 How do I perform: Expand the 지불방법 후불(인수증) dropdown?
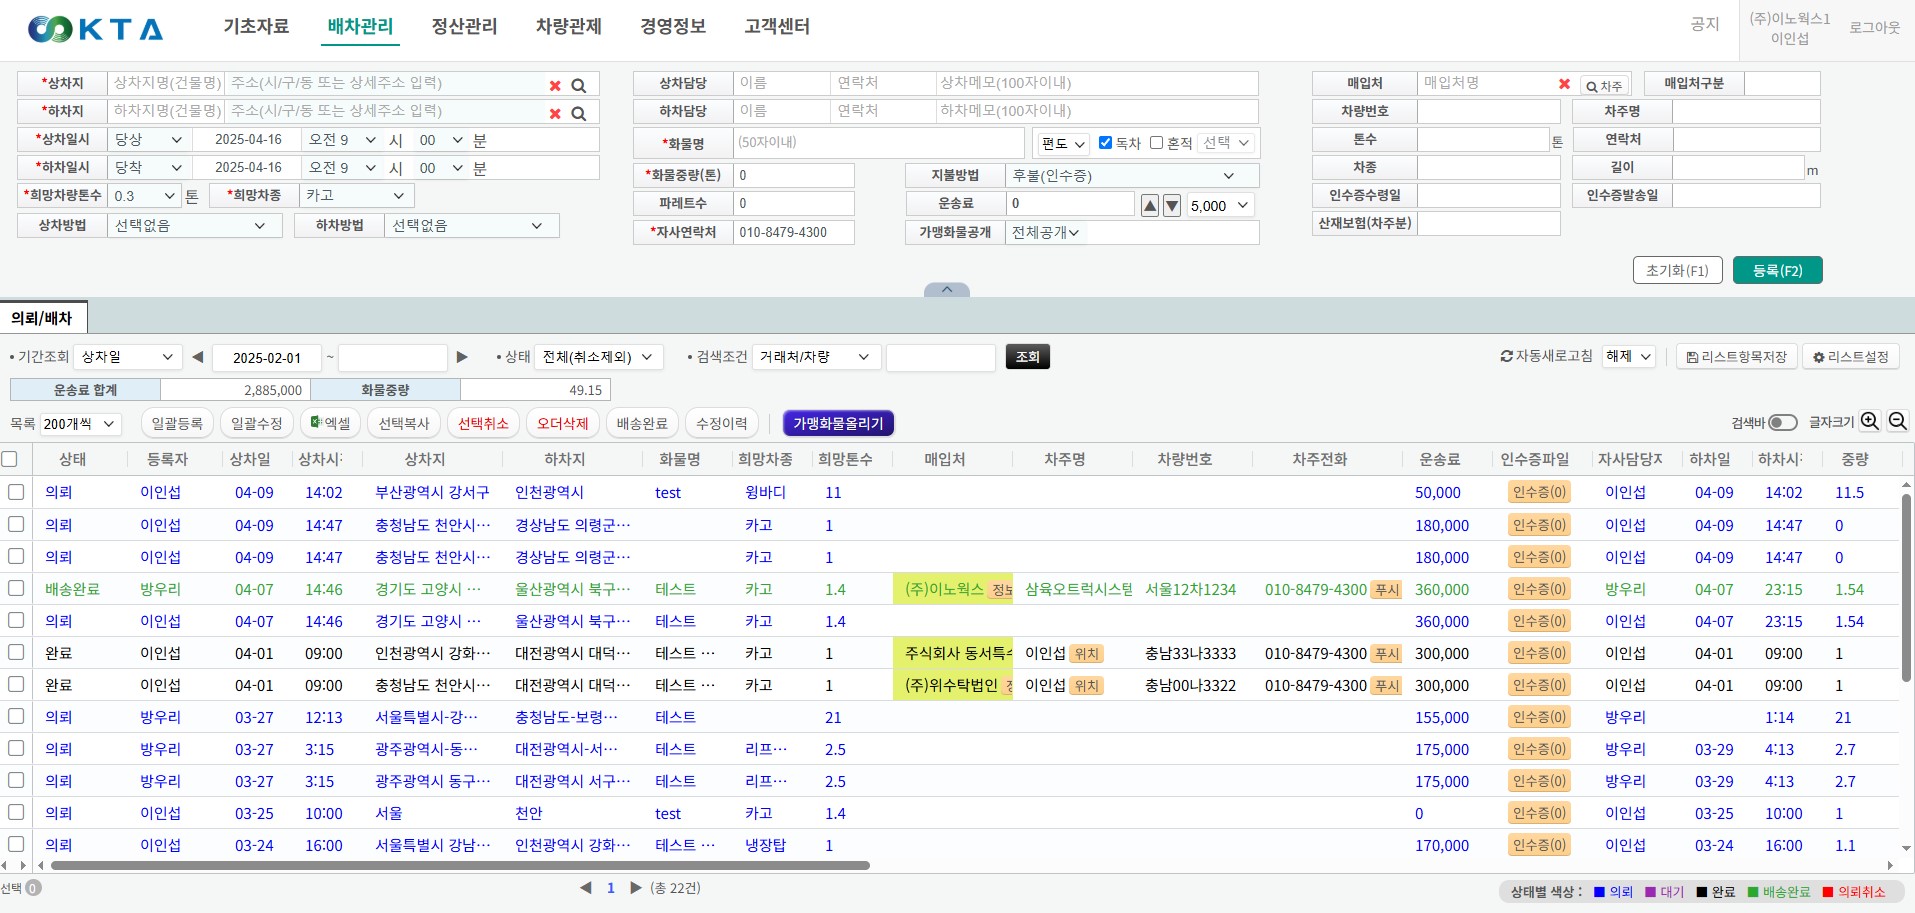(x=1130, y=176)
